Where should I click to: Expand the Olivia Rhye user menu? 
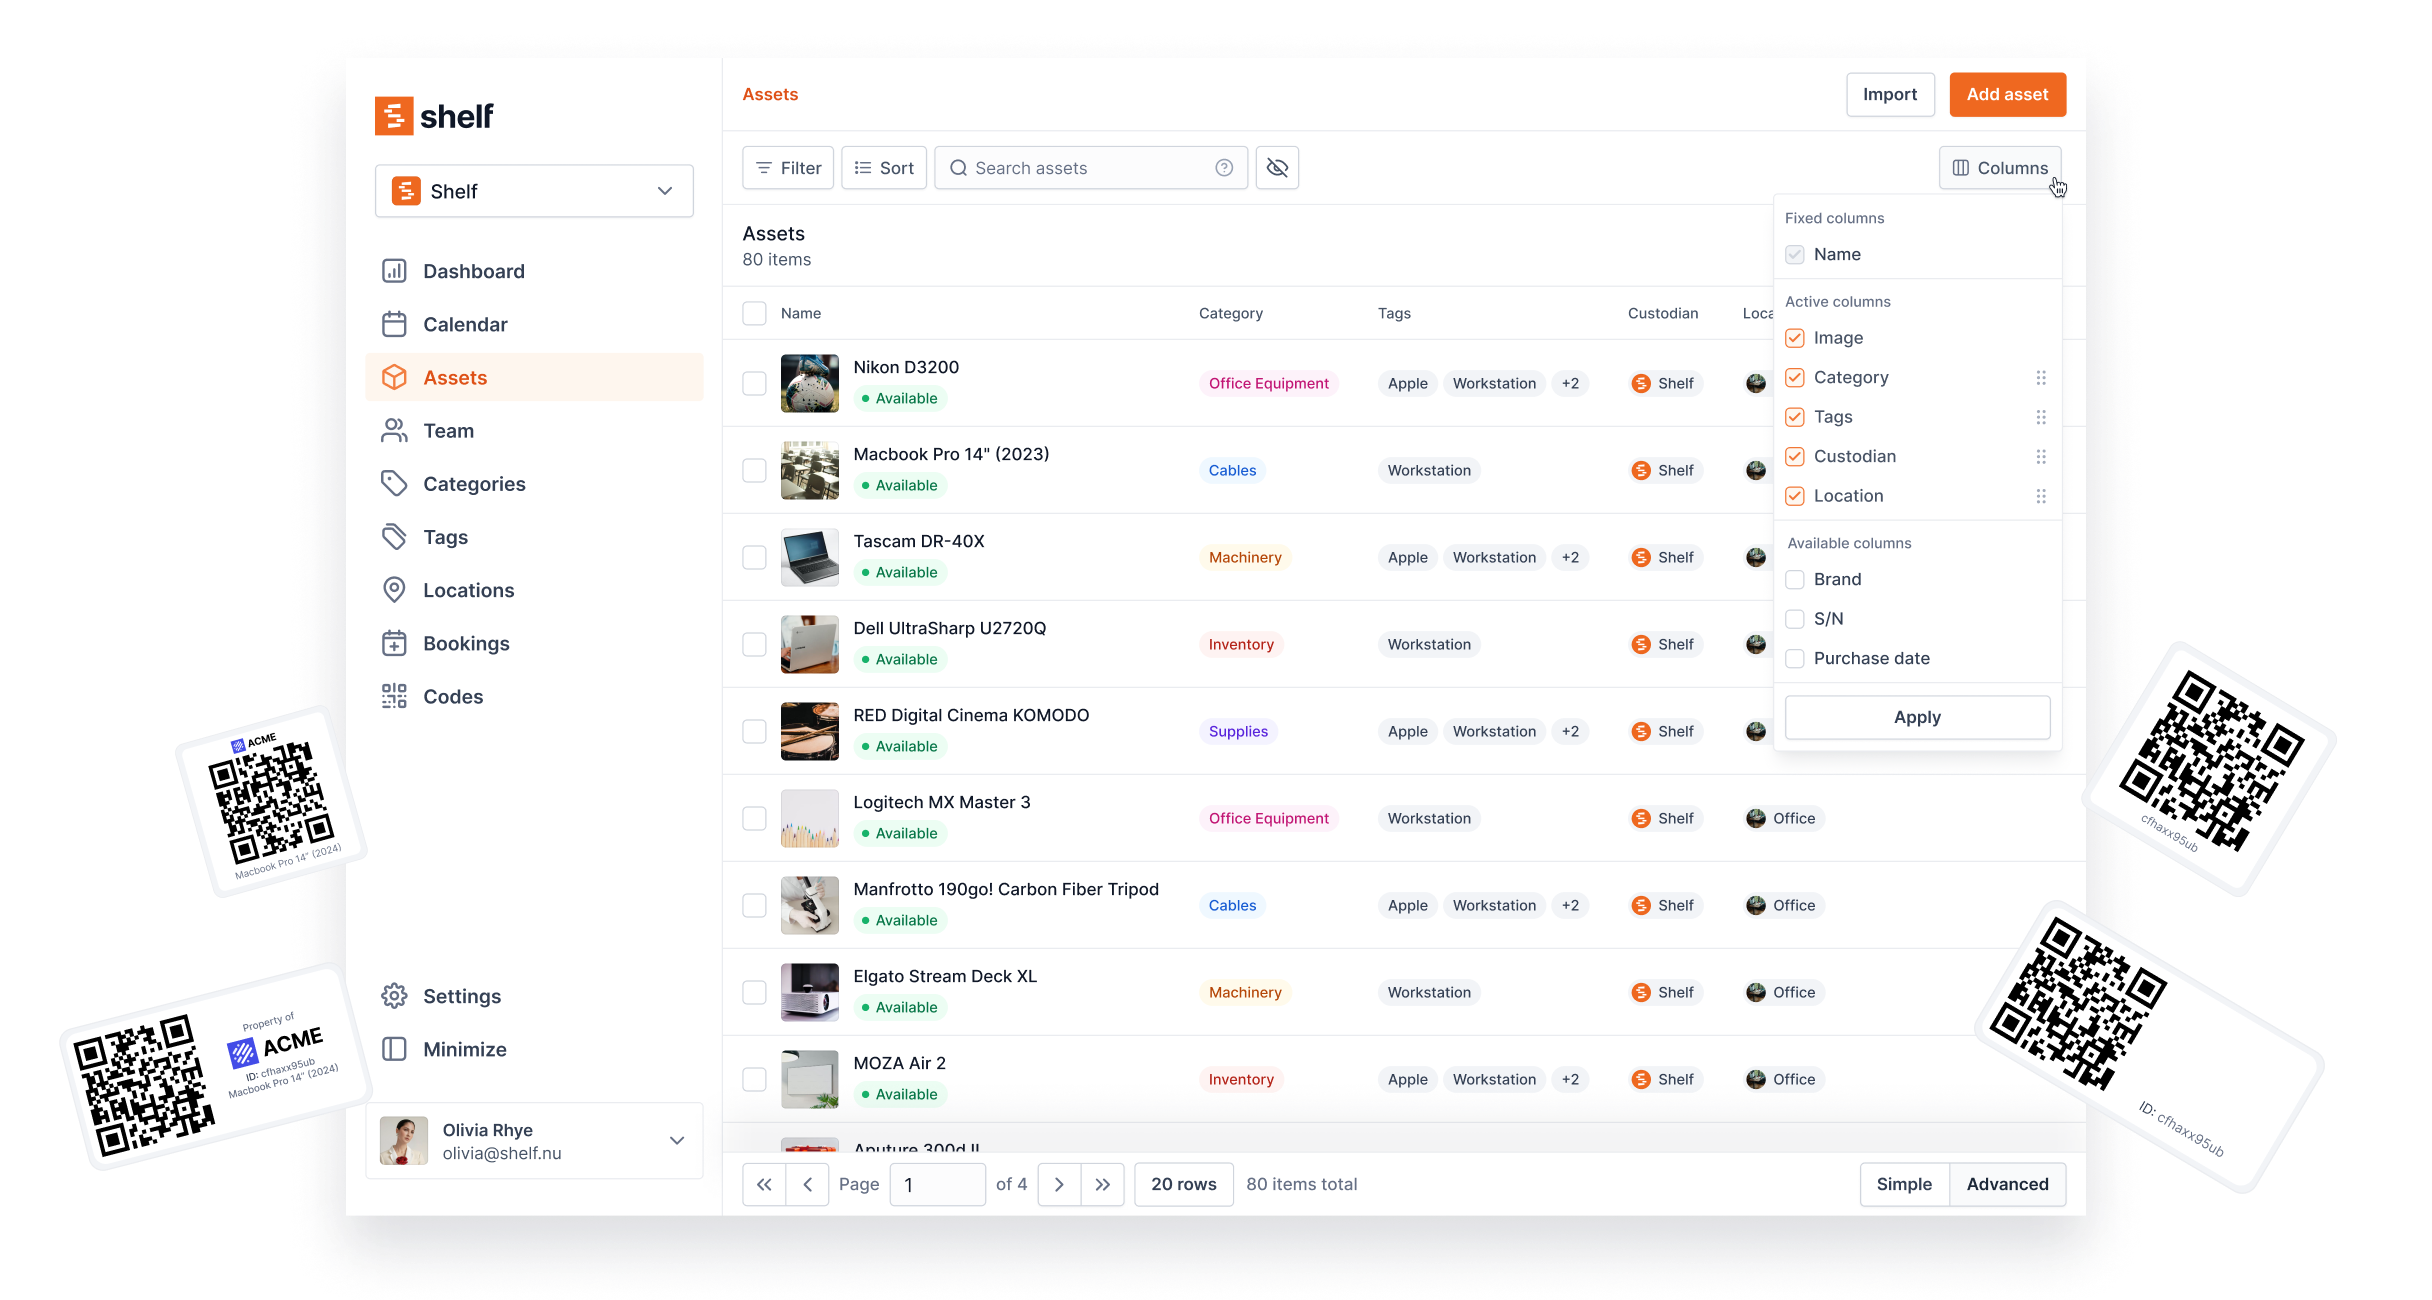click(x=676, y=1140)
